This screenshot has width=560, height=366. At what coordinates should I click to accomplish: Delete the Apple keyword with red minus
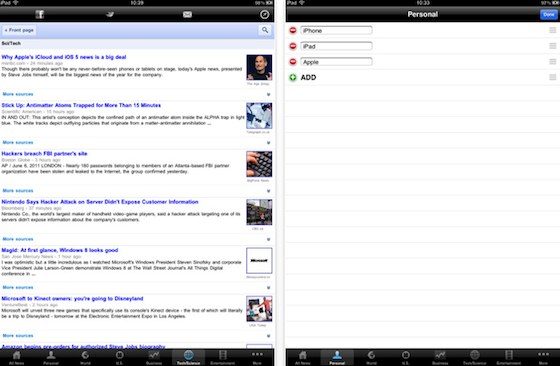293,62
